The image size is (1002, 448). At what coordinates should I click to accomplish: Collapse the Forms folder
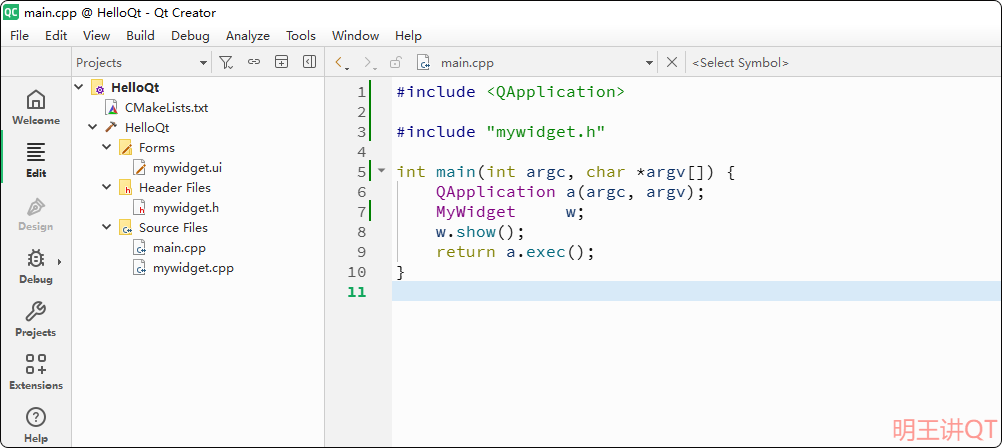(107, 147)
